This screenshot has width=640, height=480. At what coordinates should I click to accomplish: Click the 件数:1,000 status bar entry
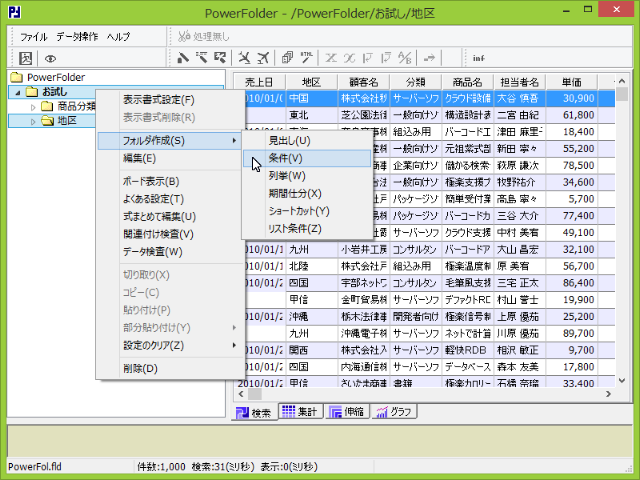coord(161,467)
